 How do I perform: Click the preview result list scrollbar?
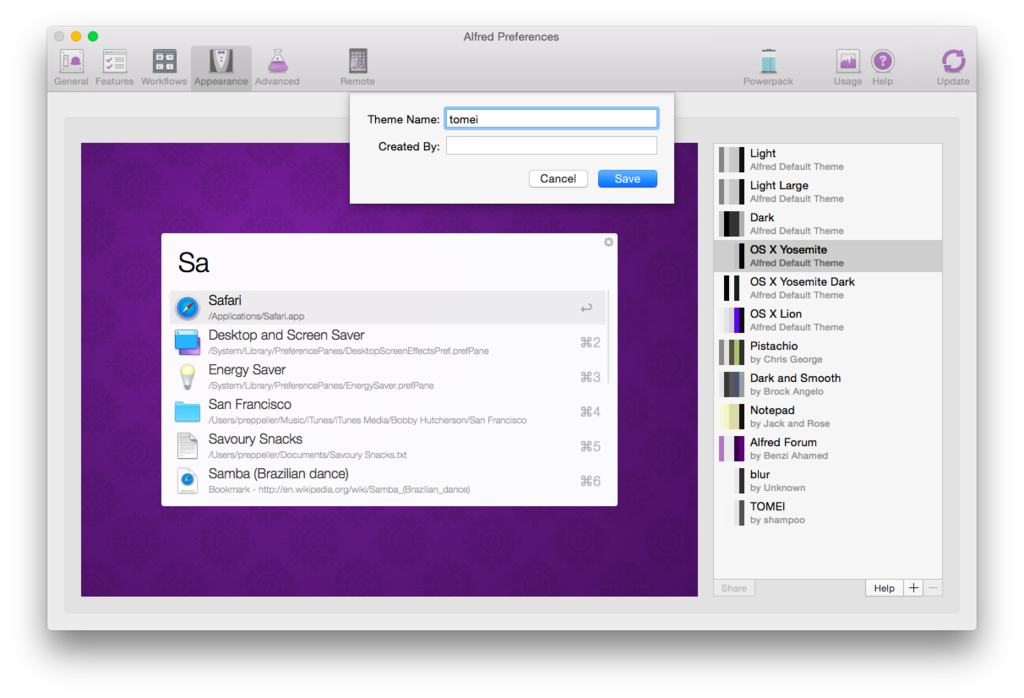pyautogui.click(x=609, y=338)
